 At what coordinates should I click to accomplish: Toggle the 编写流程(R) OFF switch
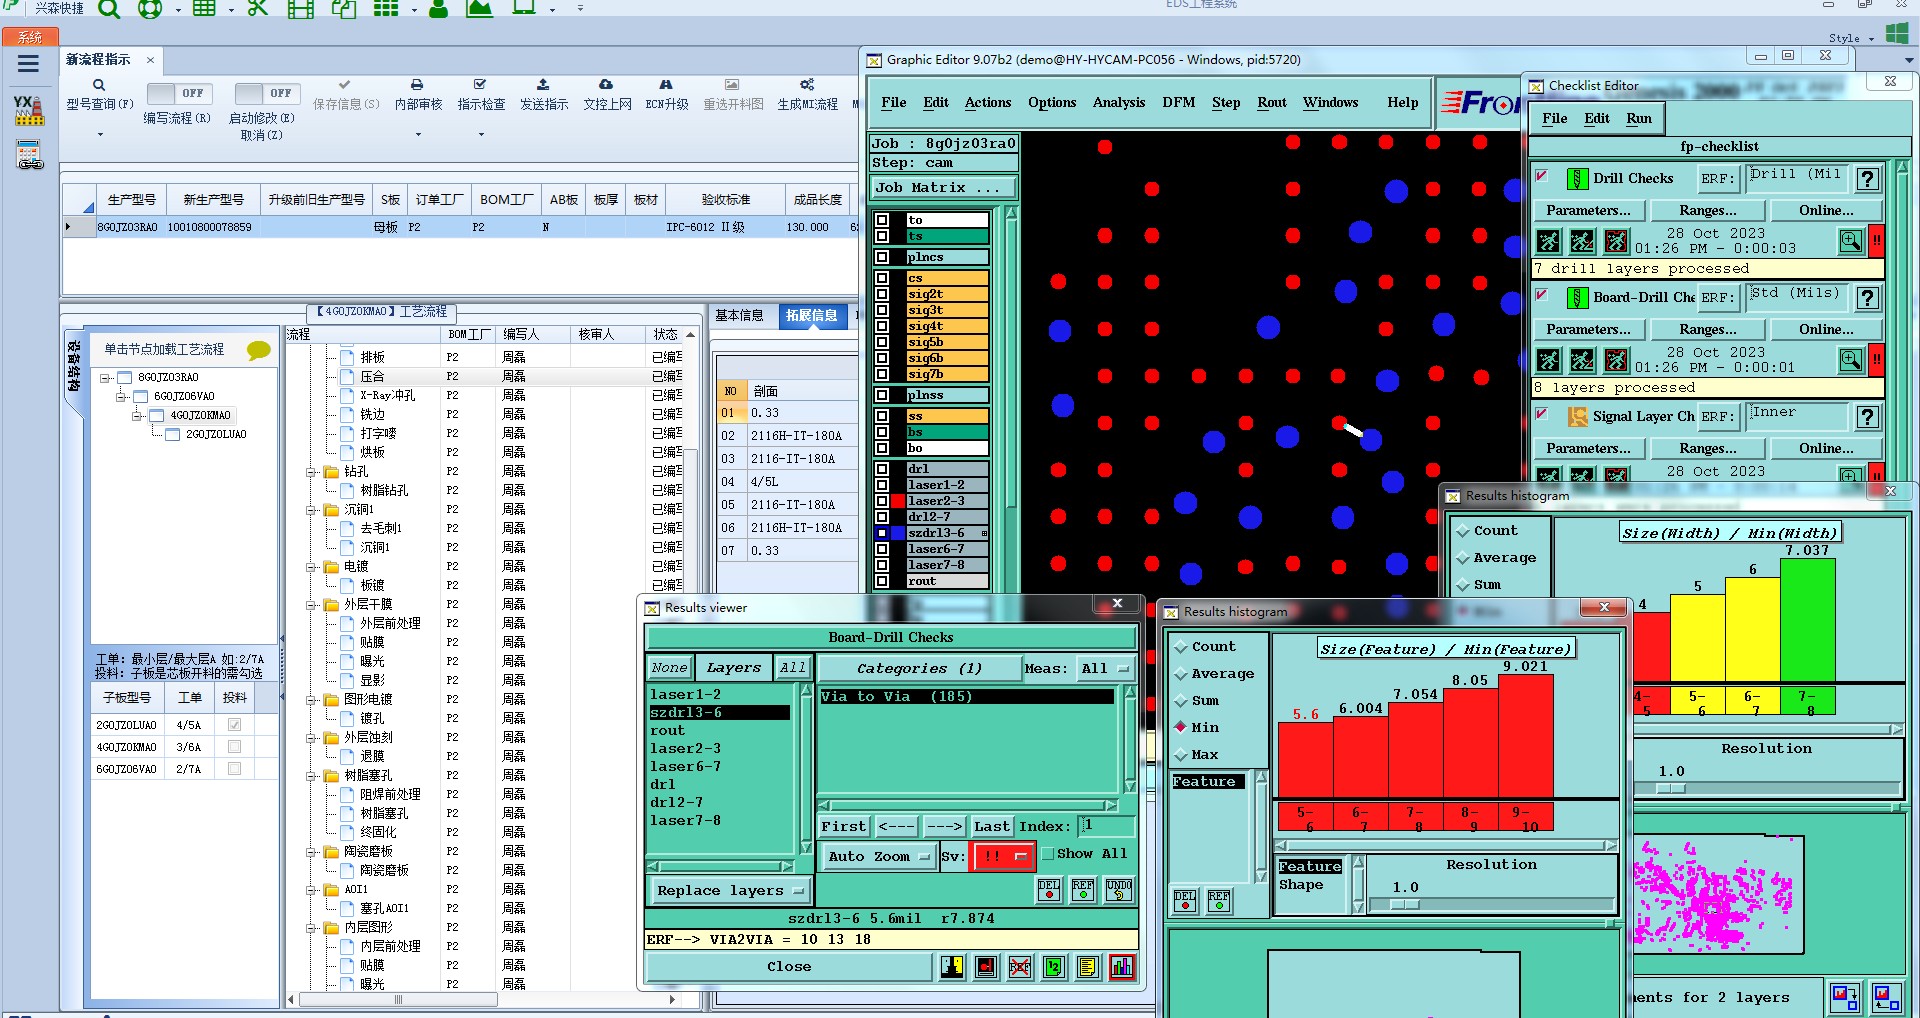coord(180,93)
